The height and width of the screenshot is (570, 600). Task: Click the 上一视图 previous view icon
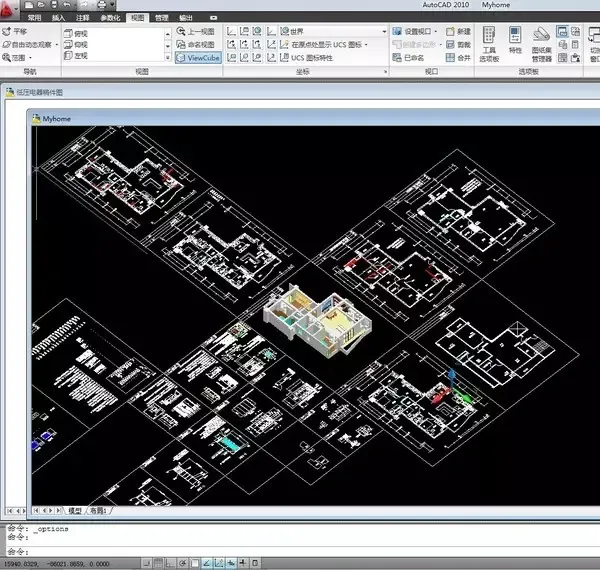pyautogui.click(x=196, y=31)
